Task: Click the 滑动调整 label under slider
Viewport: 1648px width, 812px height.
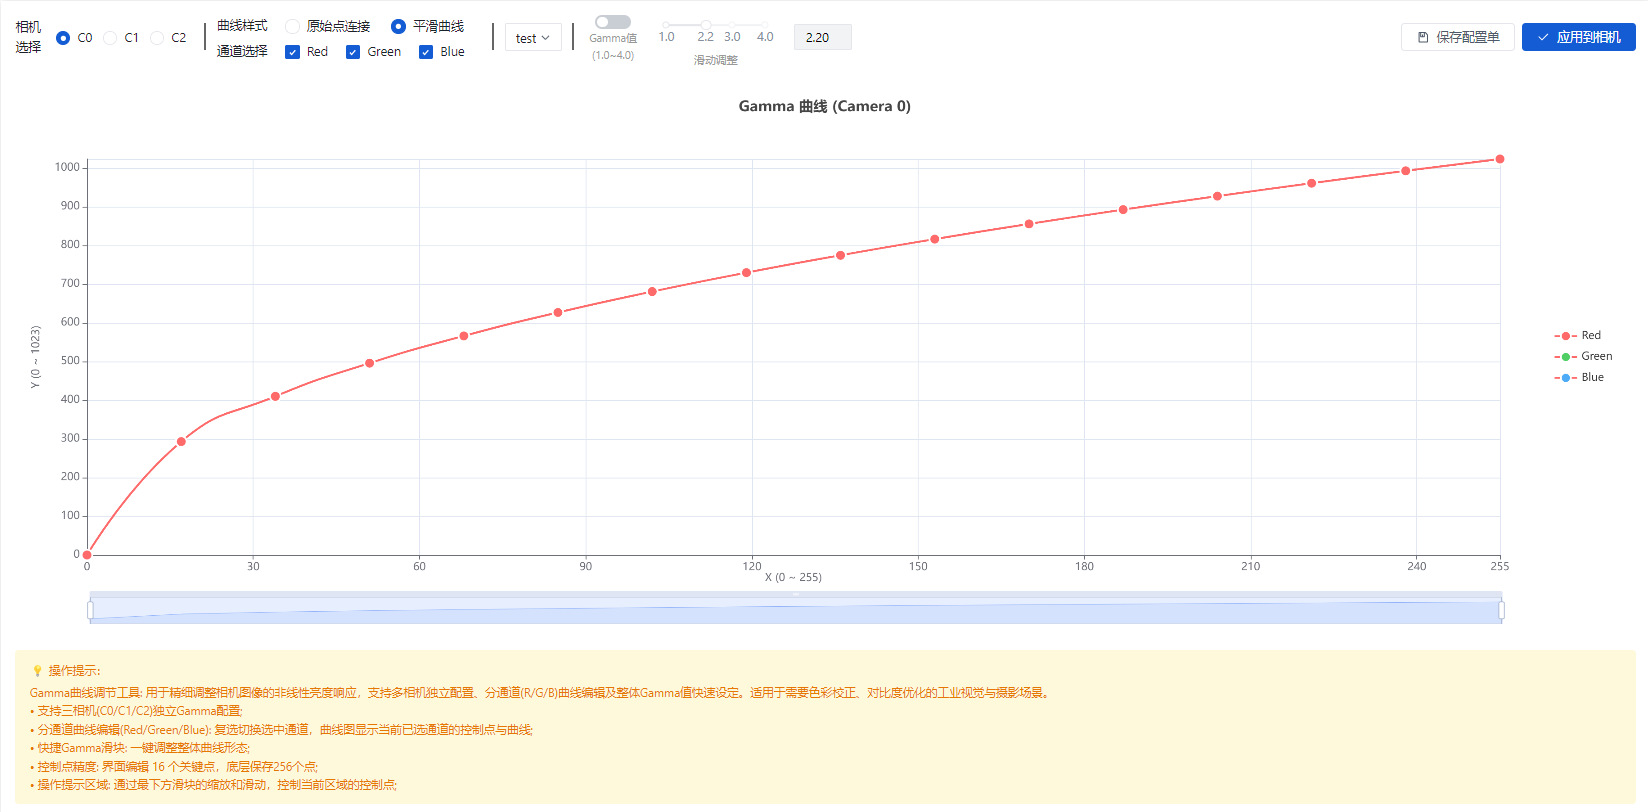Action: point(716,60)
